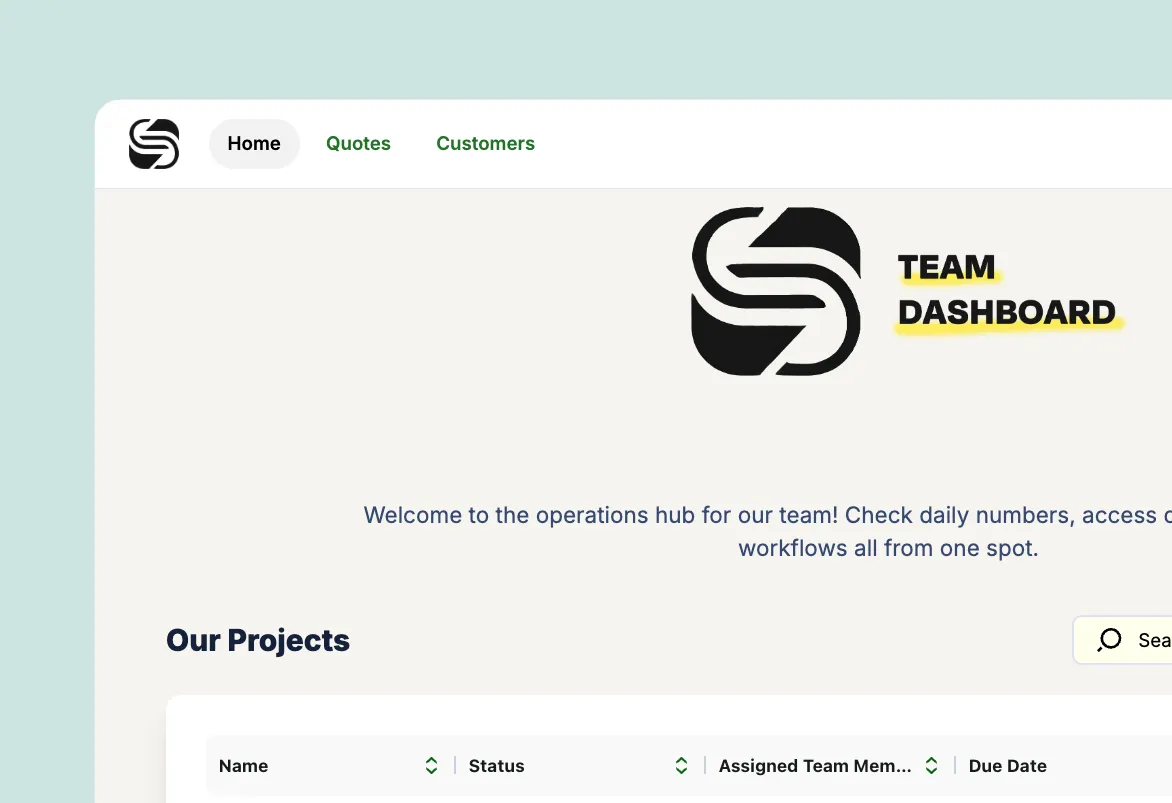Open the Quotes page

[x=358, y=143]
